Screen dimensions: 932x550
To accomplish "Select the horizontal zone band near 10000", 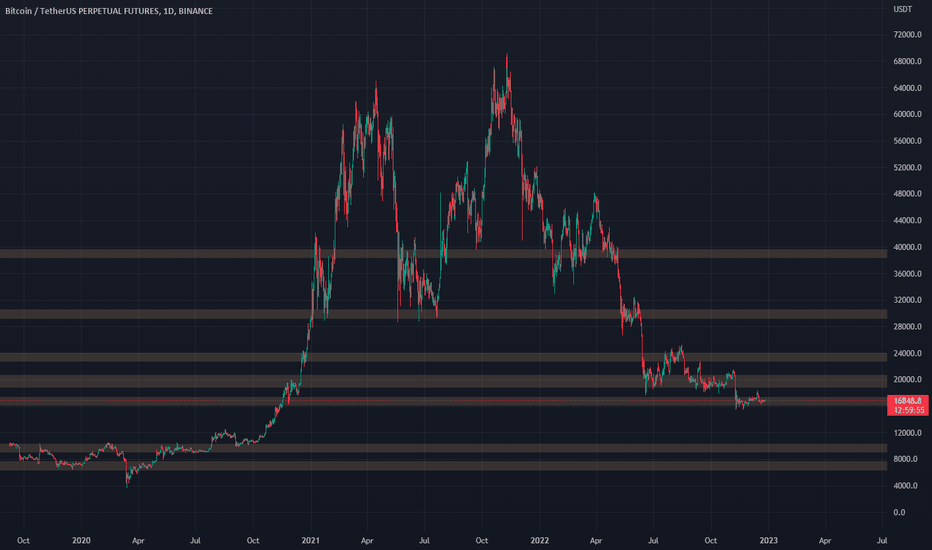I will click(x=443, y=448).
